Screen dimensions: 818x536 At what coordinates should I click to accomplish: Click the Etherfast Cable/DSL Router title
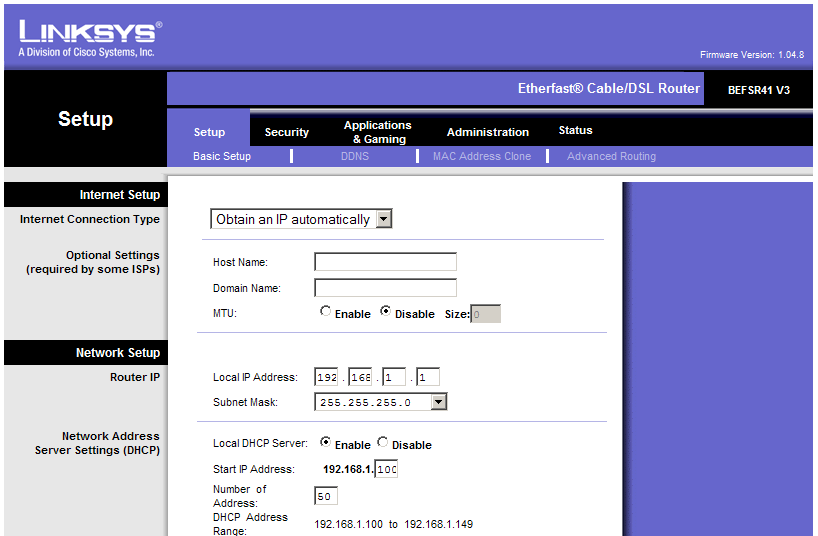pyautogui.click(x=609, y=88)
